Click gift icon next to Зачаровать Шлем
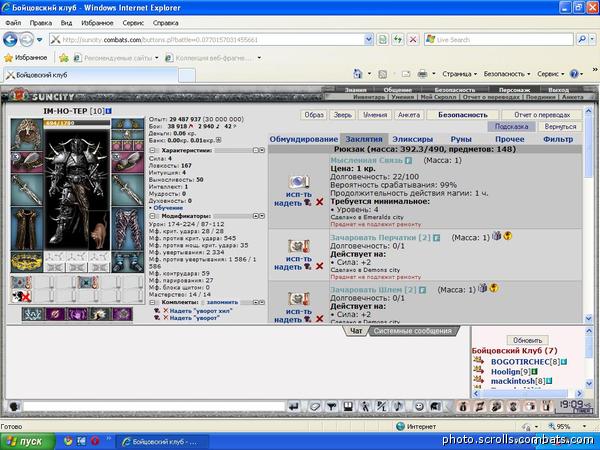Screen dimensions: 600x450 point(483,288)
